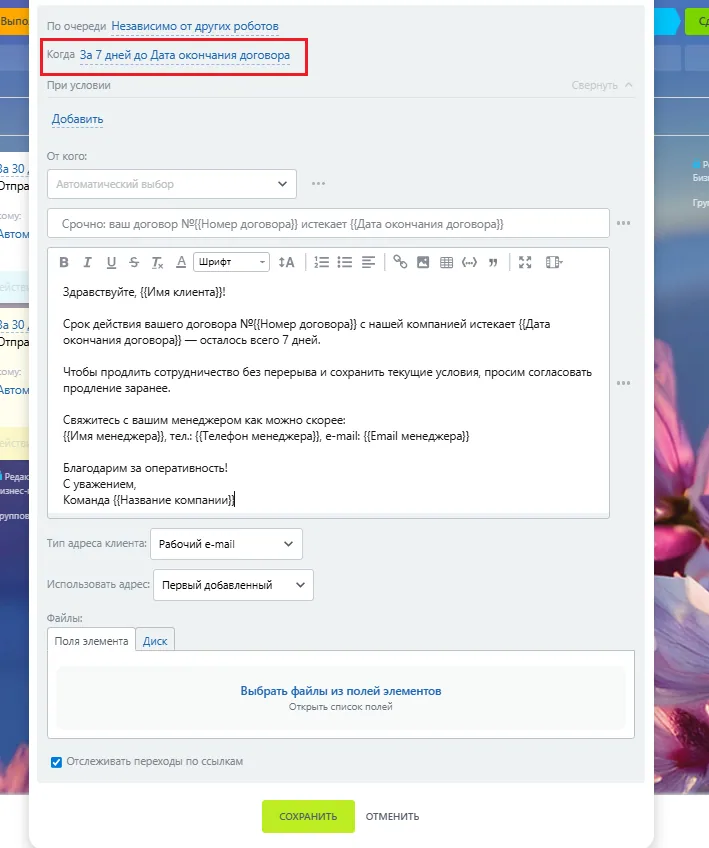
Task: Open the Шрифт font dropdown
Action: 231,262
